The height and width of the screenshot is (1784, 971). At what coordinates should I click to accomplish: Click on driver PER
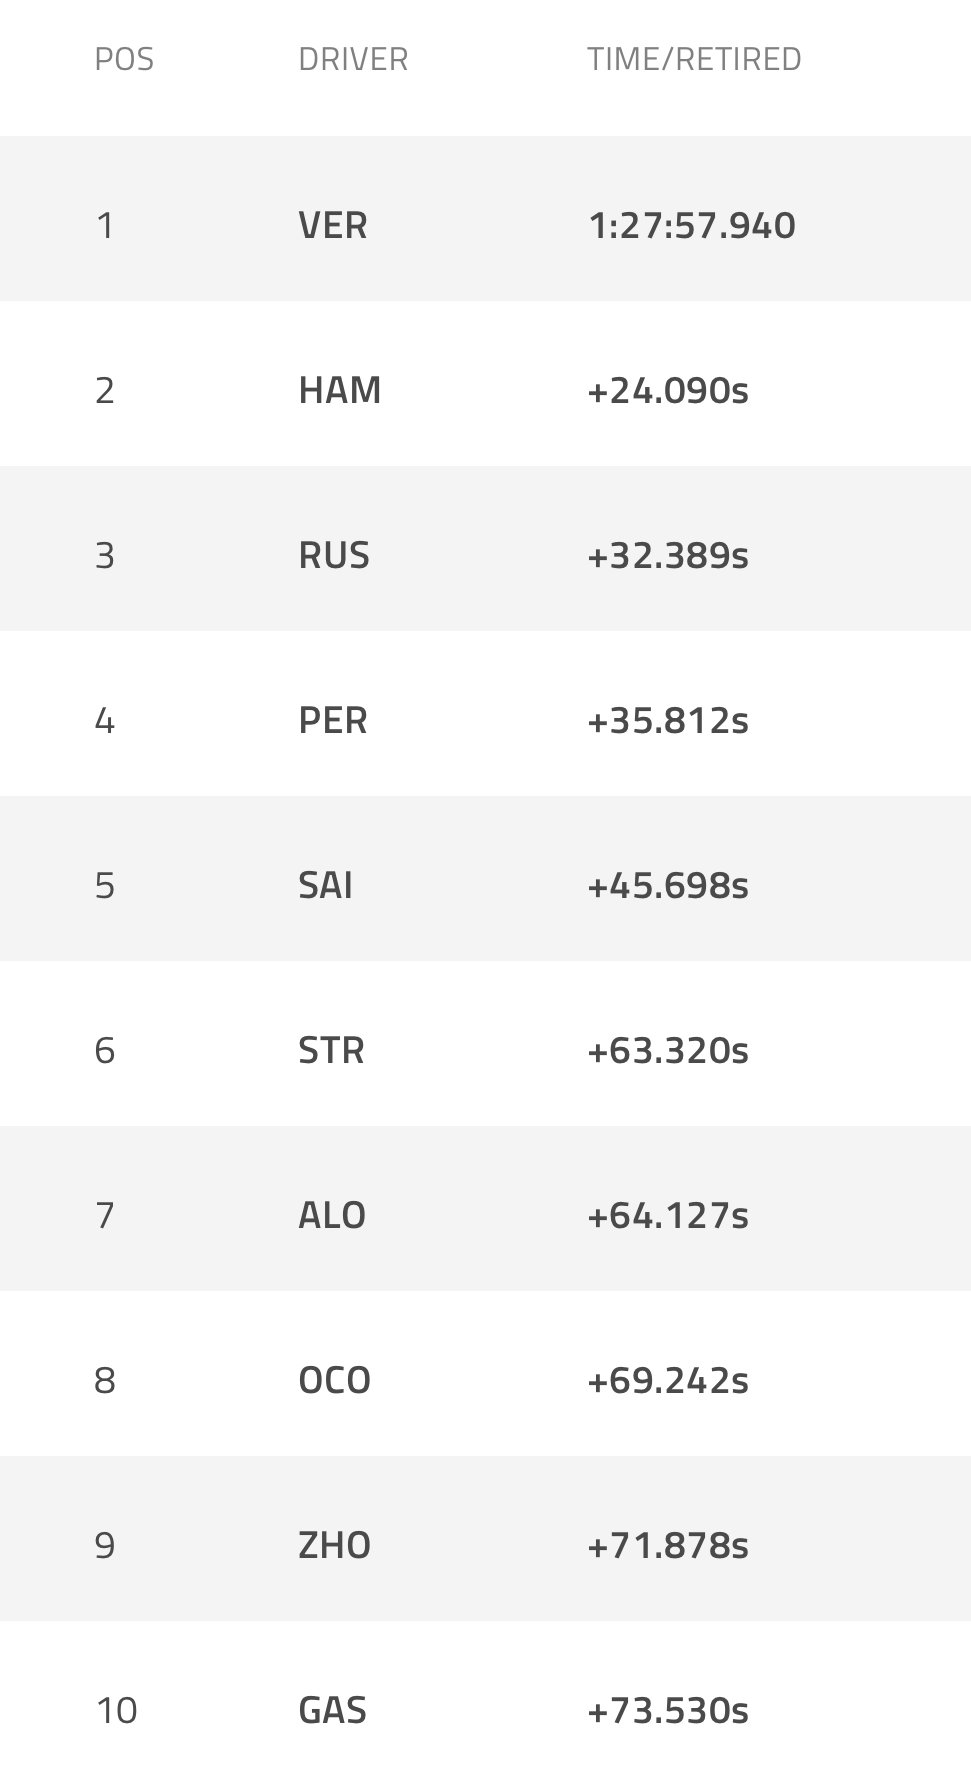coord(333,721)
